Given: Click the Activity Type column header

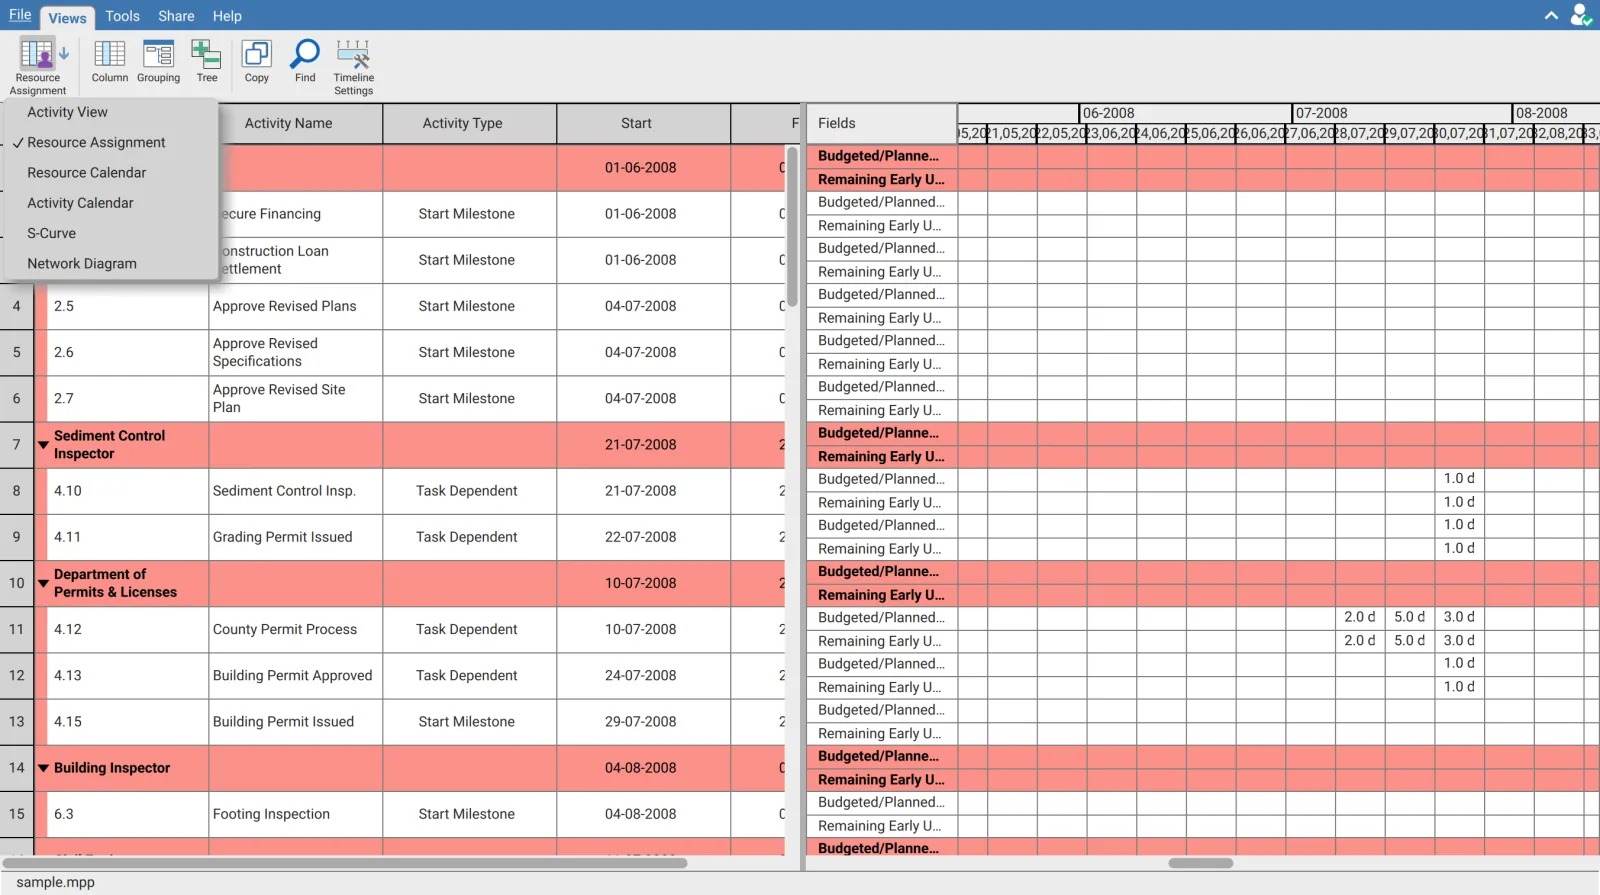Looking at the screenshot, I should (469, 123).
